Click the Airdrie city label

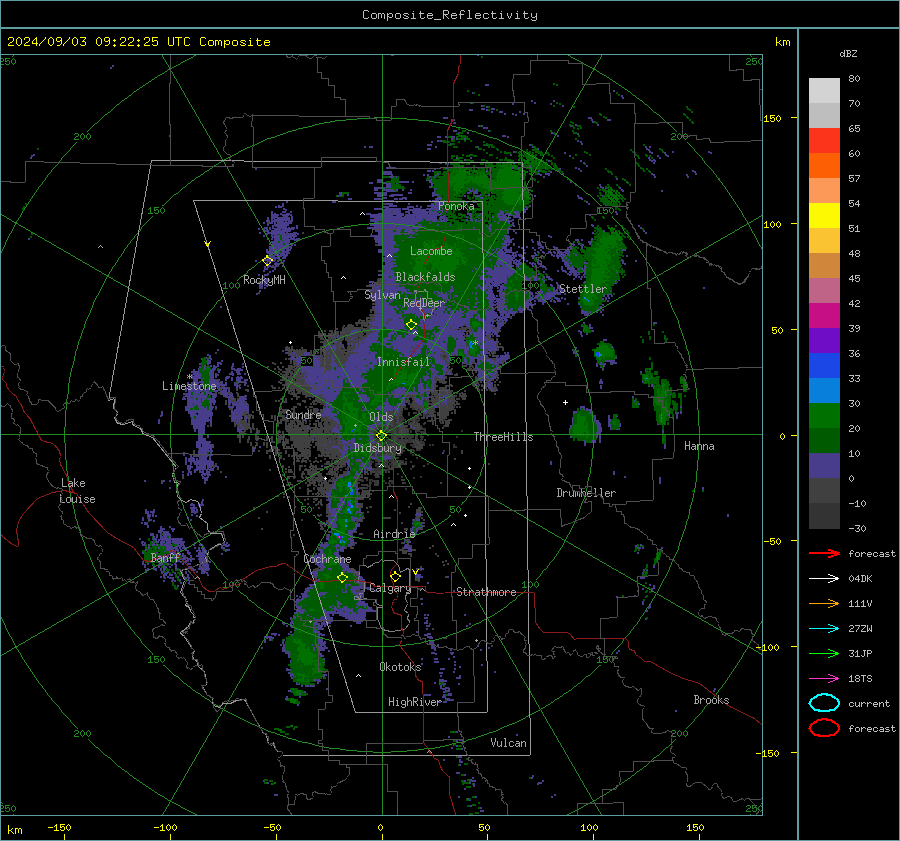(x=394, y=534)
